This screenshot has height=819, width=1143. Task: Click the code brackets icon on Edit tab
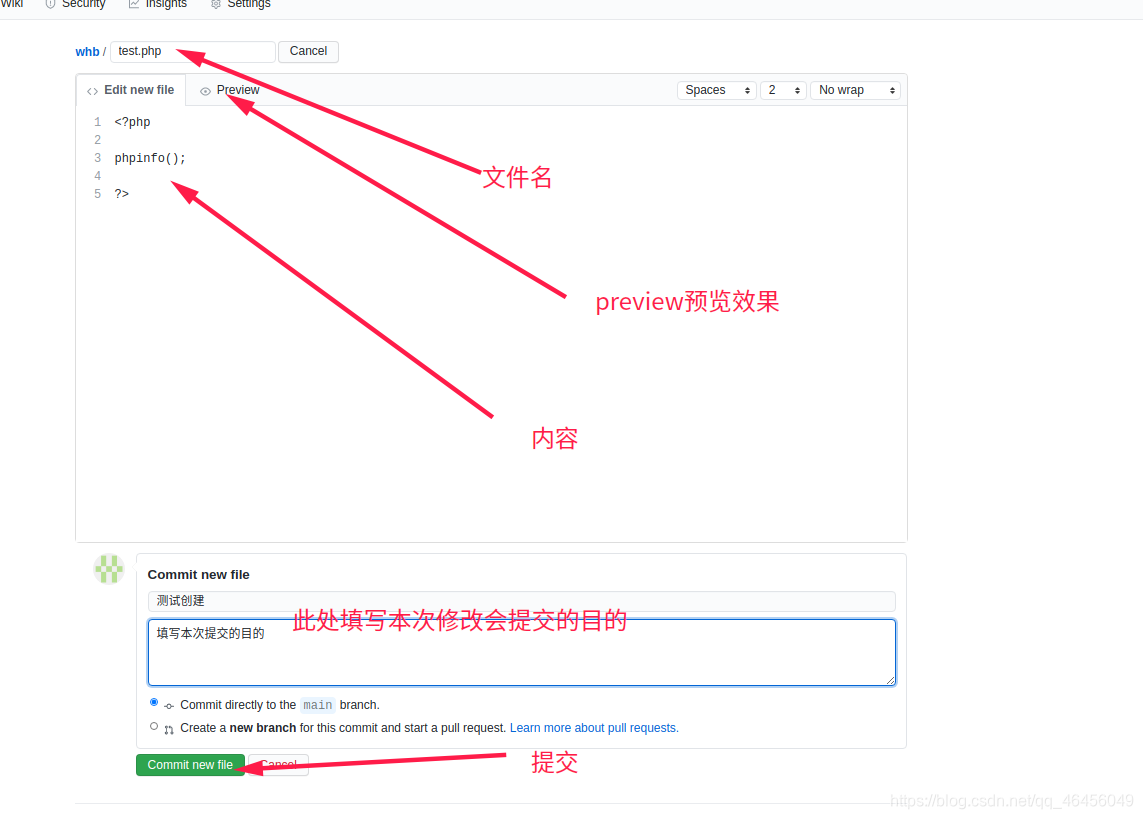click(x=92, y=91)
